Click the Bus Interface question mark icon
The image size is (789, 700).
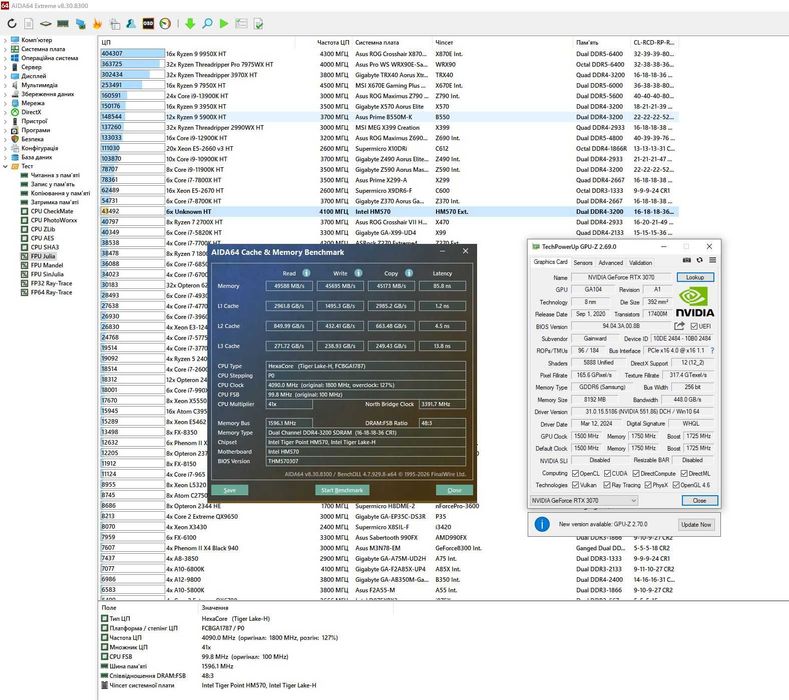(x=712, y=350)
